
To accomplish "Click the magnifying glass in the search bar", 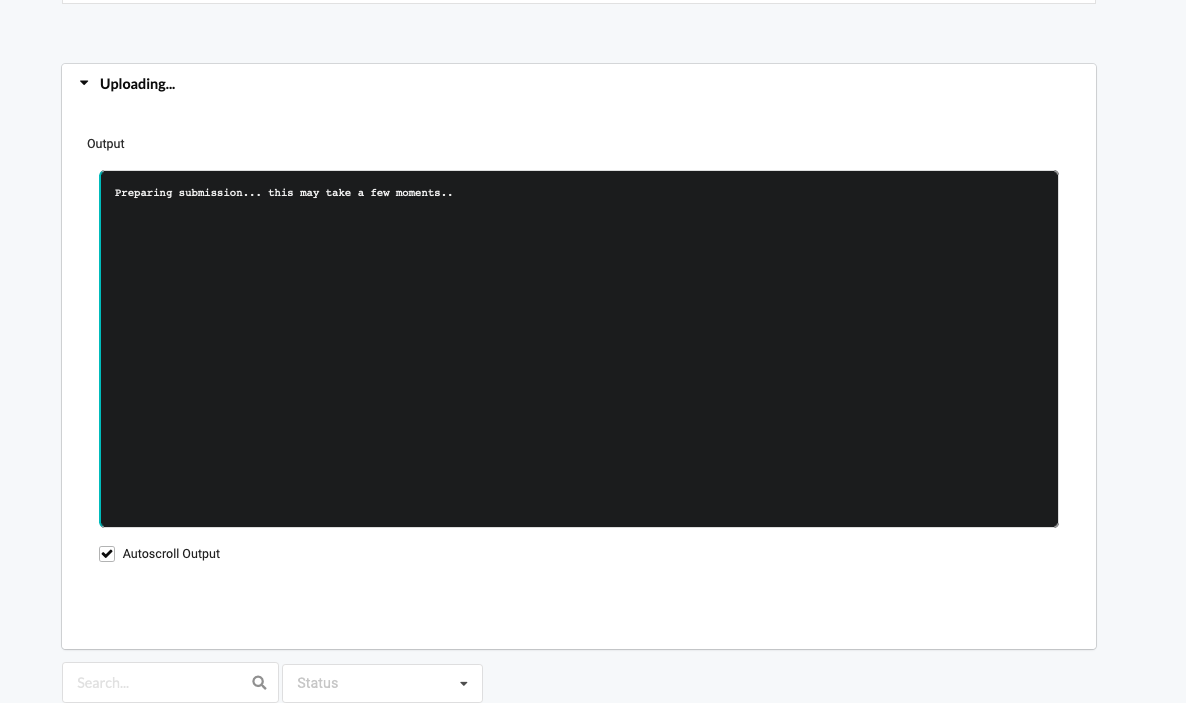I will (259, 682).
